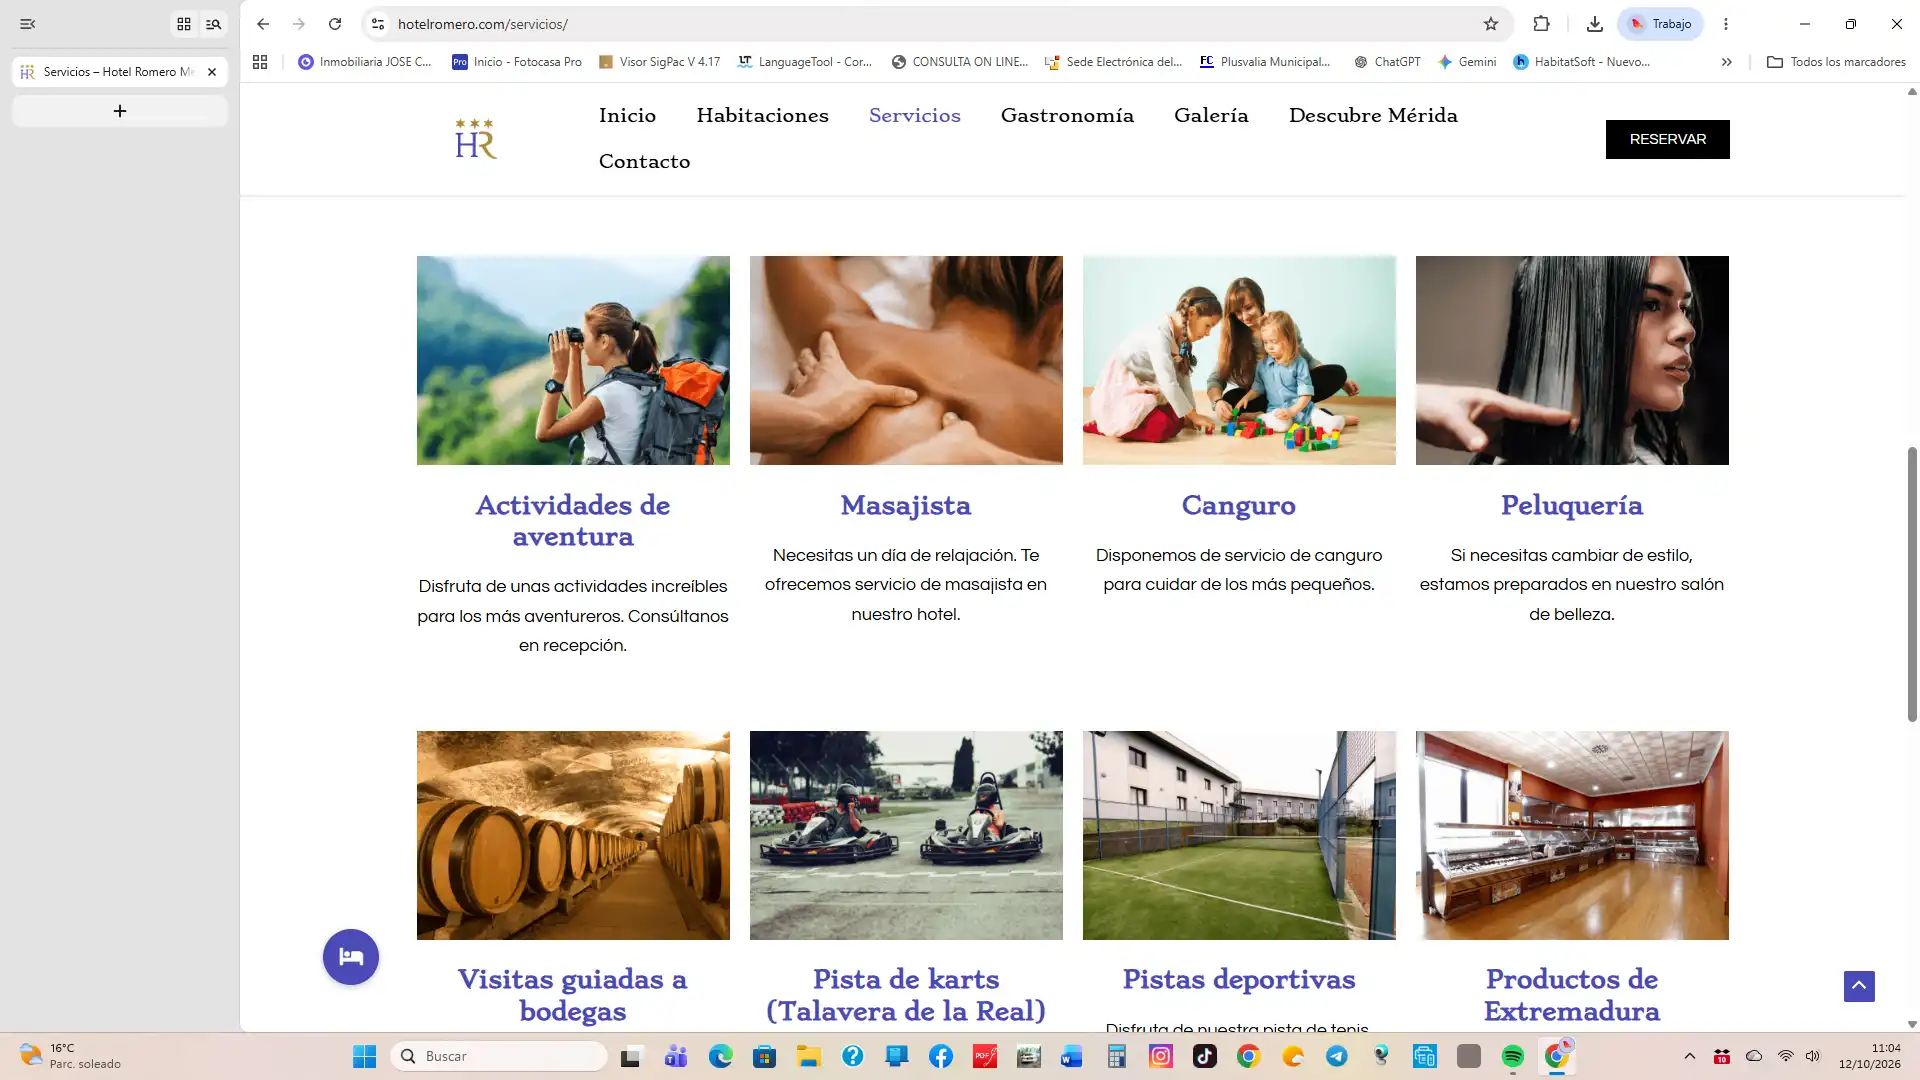Go to Gastronomía page
1920x1080 pixels.
pos(1067,116)
